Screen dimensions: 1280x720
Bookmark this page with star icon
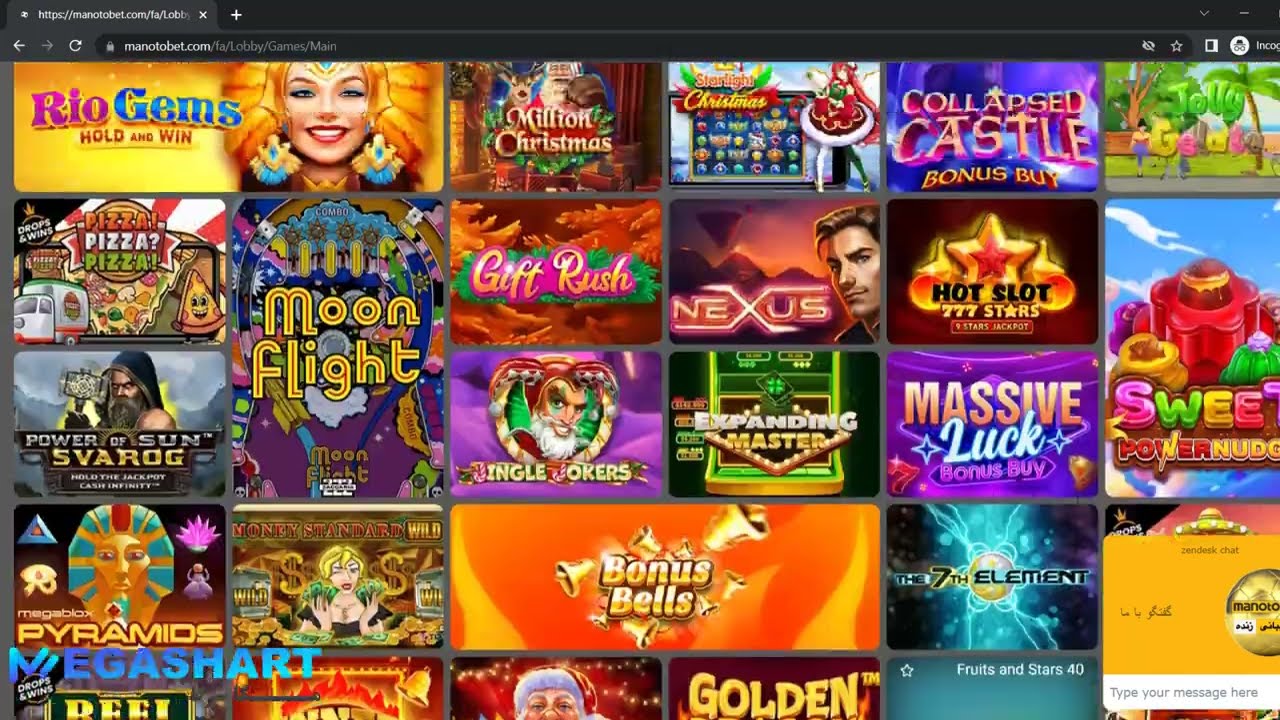click(x=1177, y=46)
